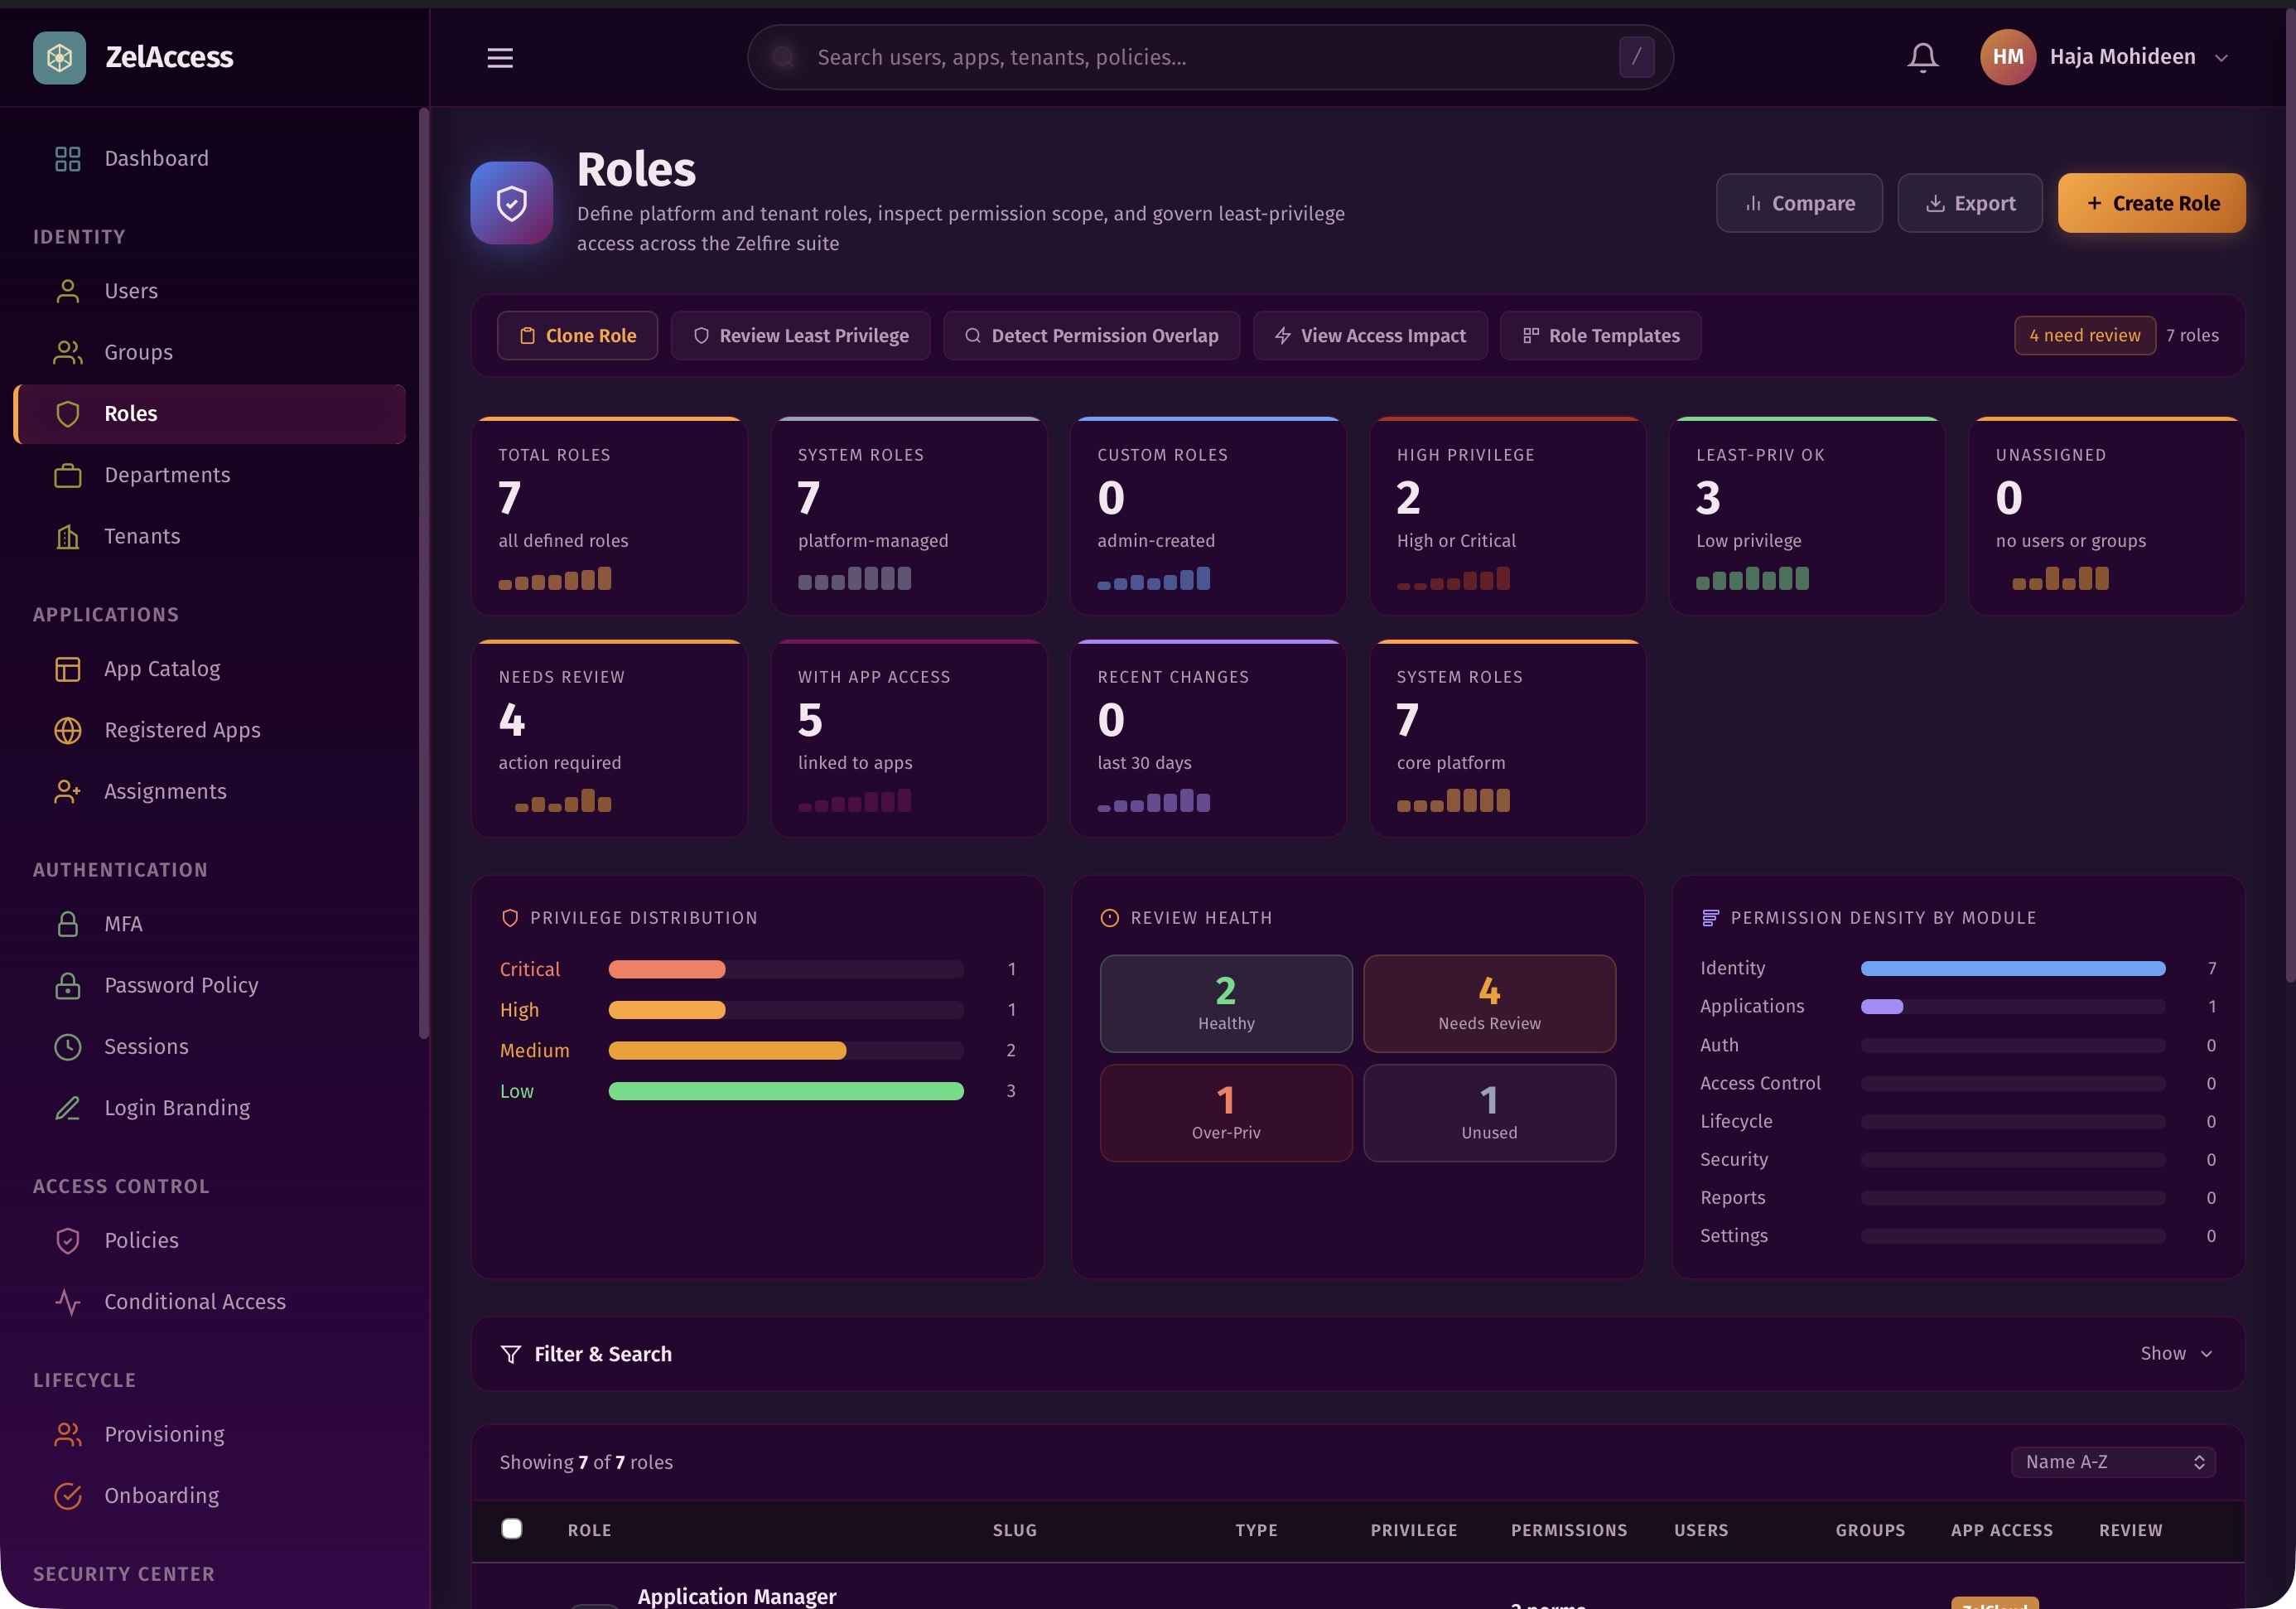Click the Low privilege distribution bar

tap(786, 1091)
